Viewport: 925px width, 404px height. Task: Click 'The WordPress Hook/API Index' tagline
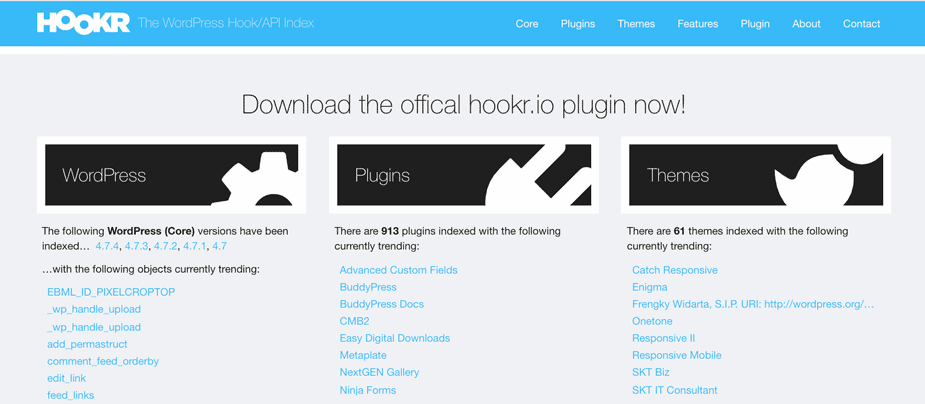tap(226, 23)
